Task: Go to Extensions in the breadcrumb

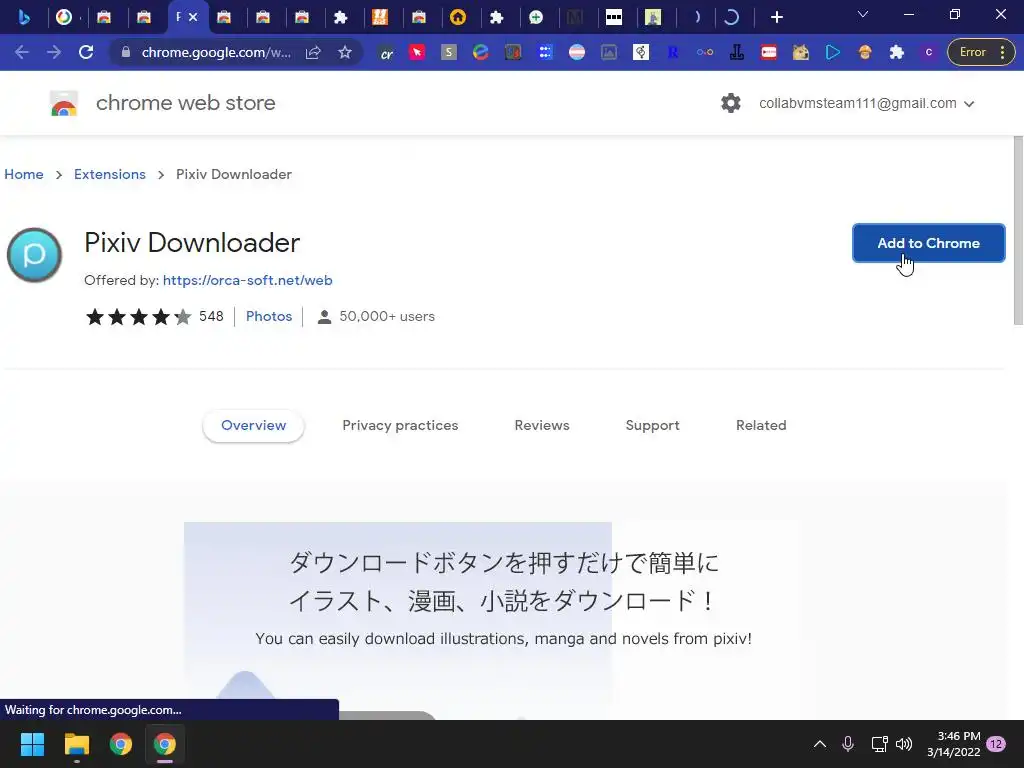Action: click(x=110, y=174)
